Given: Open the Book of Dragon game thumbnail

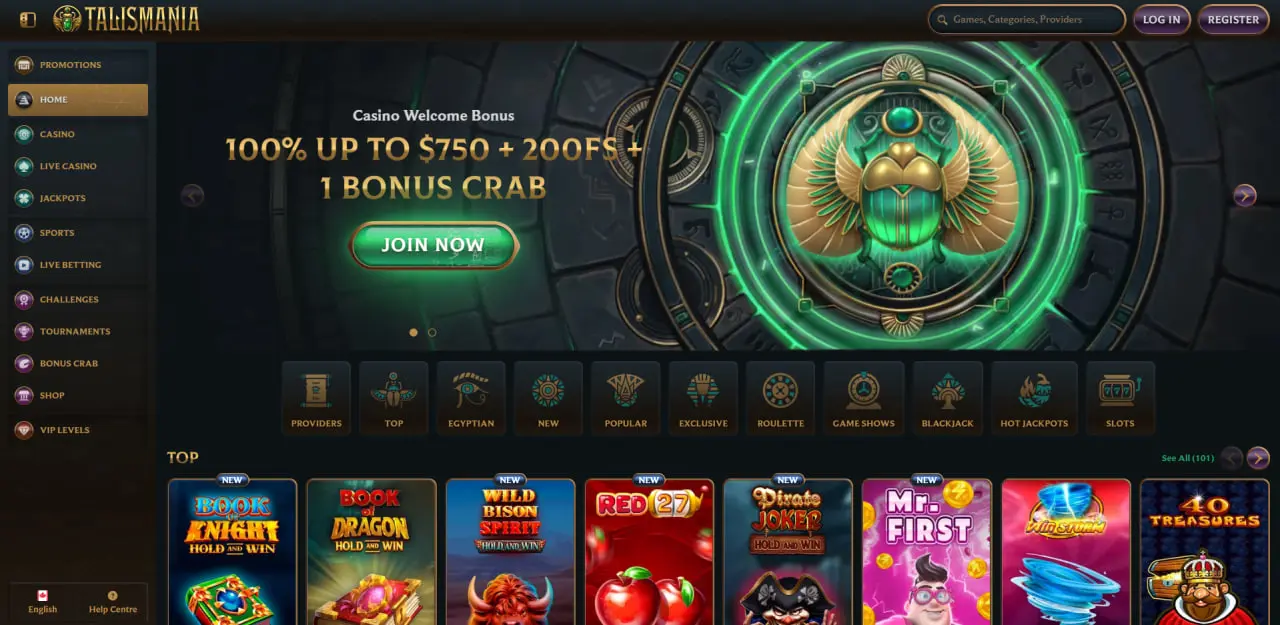Looking at the screenshot, I should 372,552.
